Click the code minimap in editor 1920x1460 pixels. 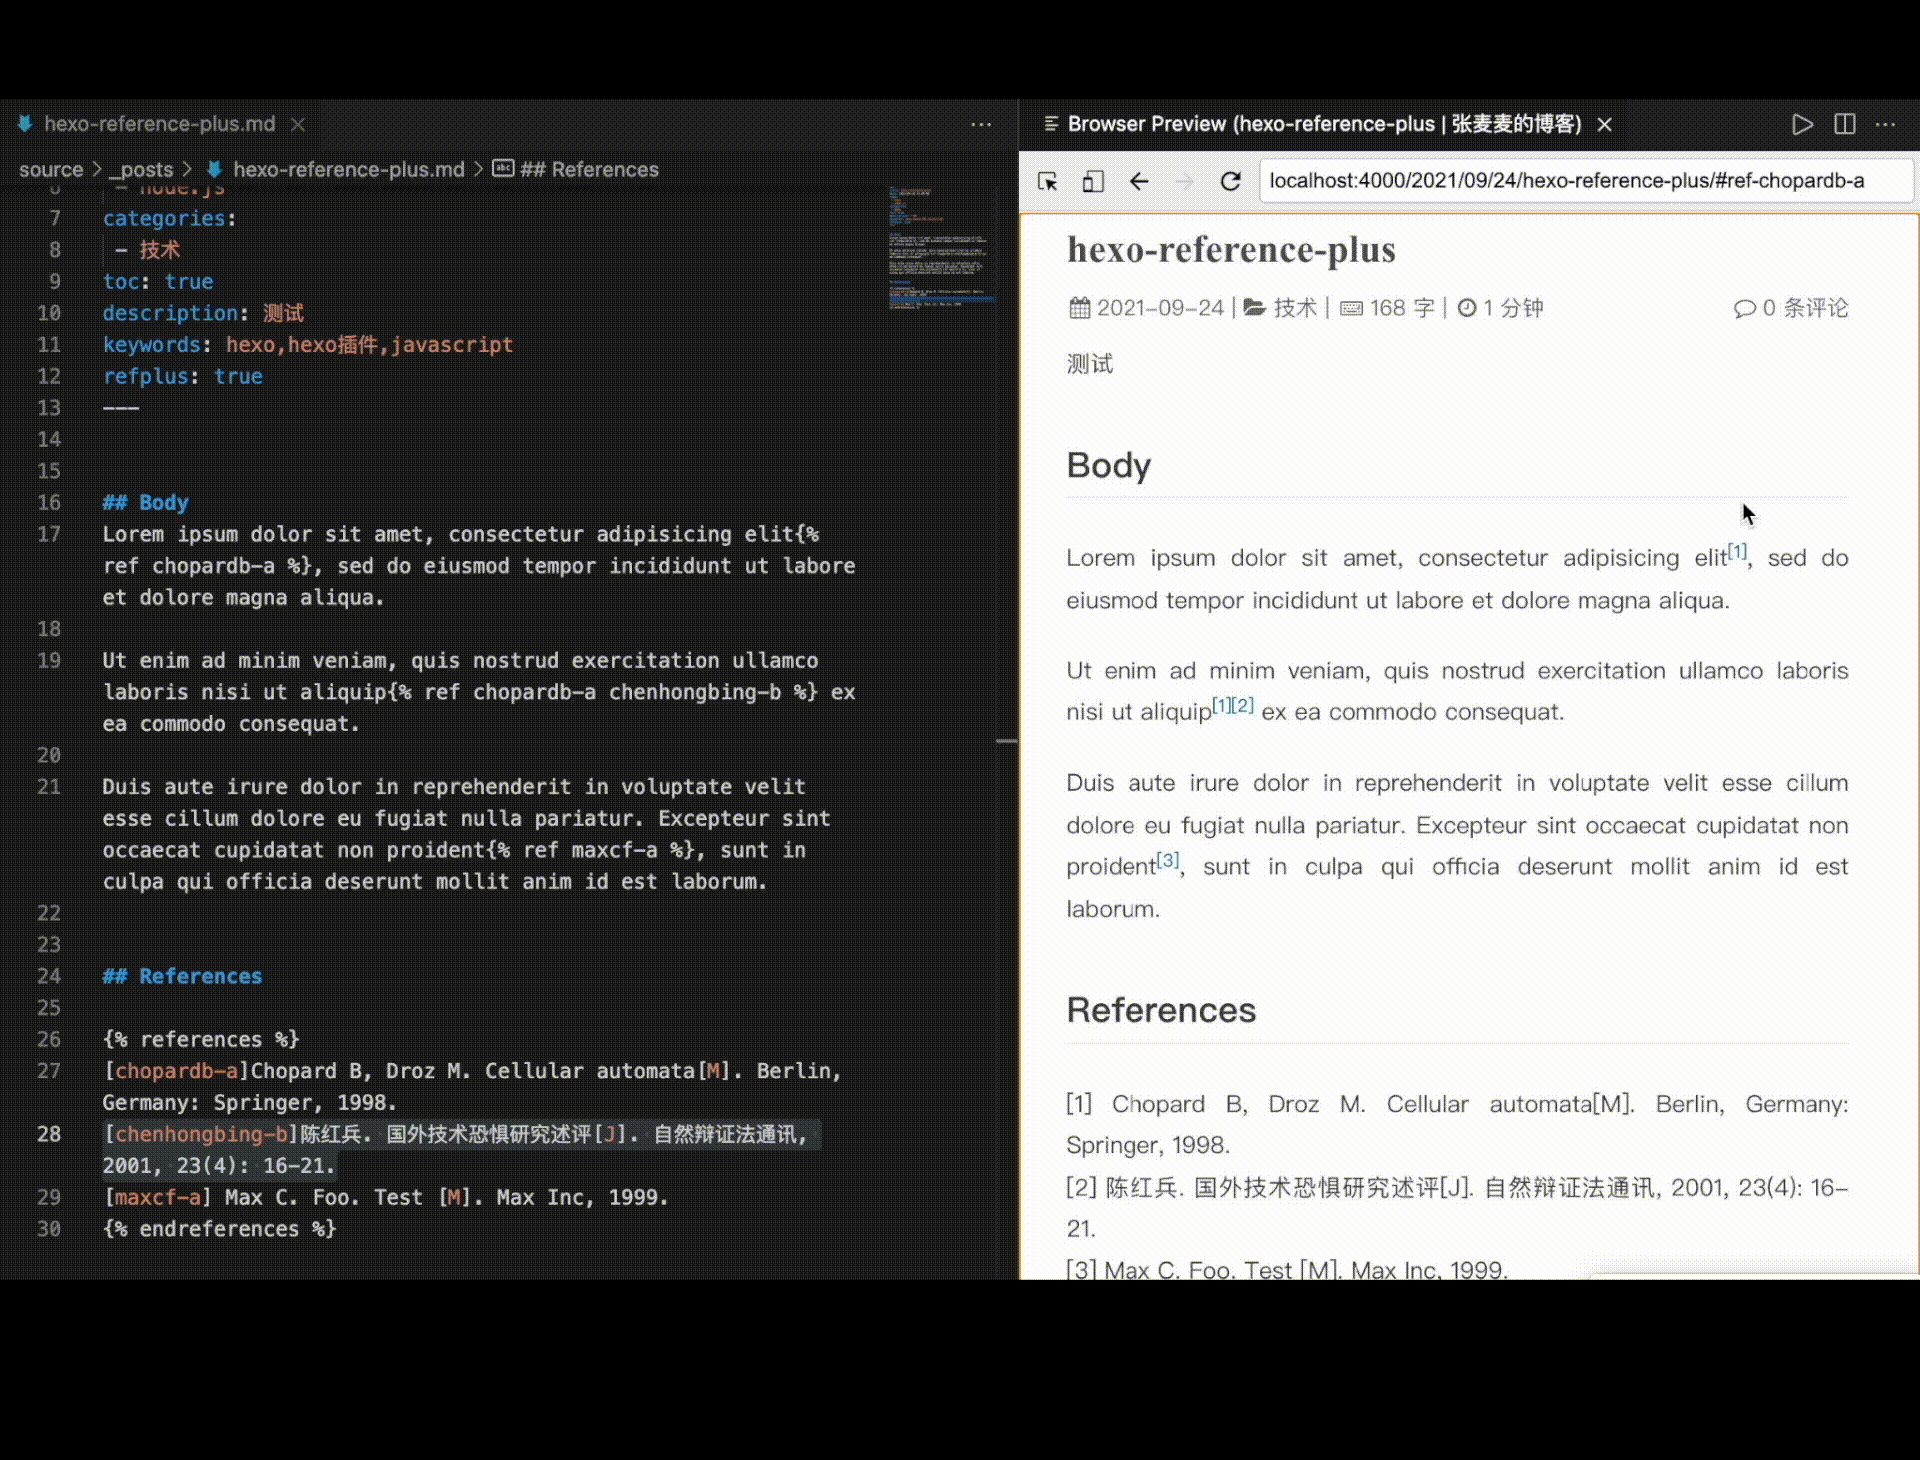click(940, 250)
